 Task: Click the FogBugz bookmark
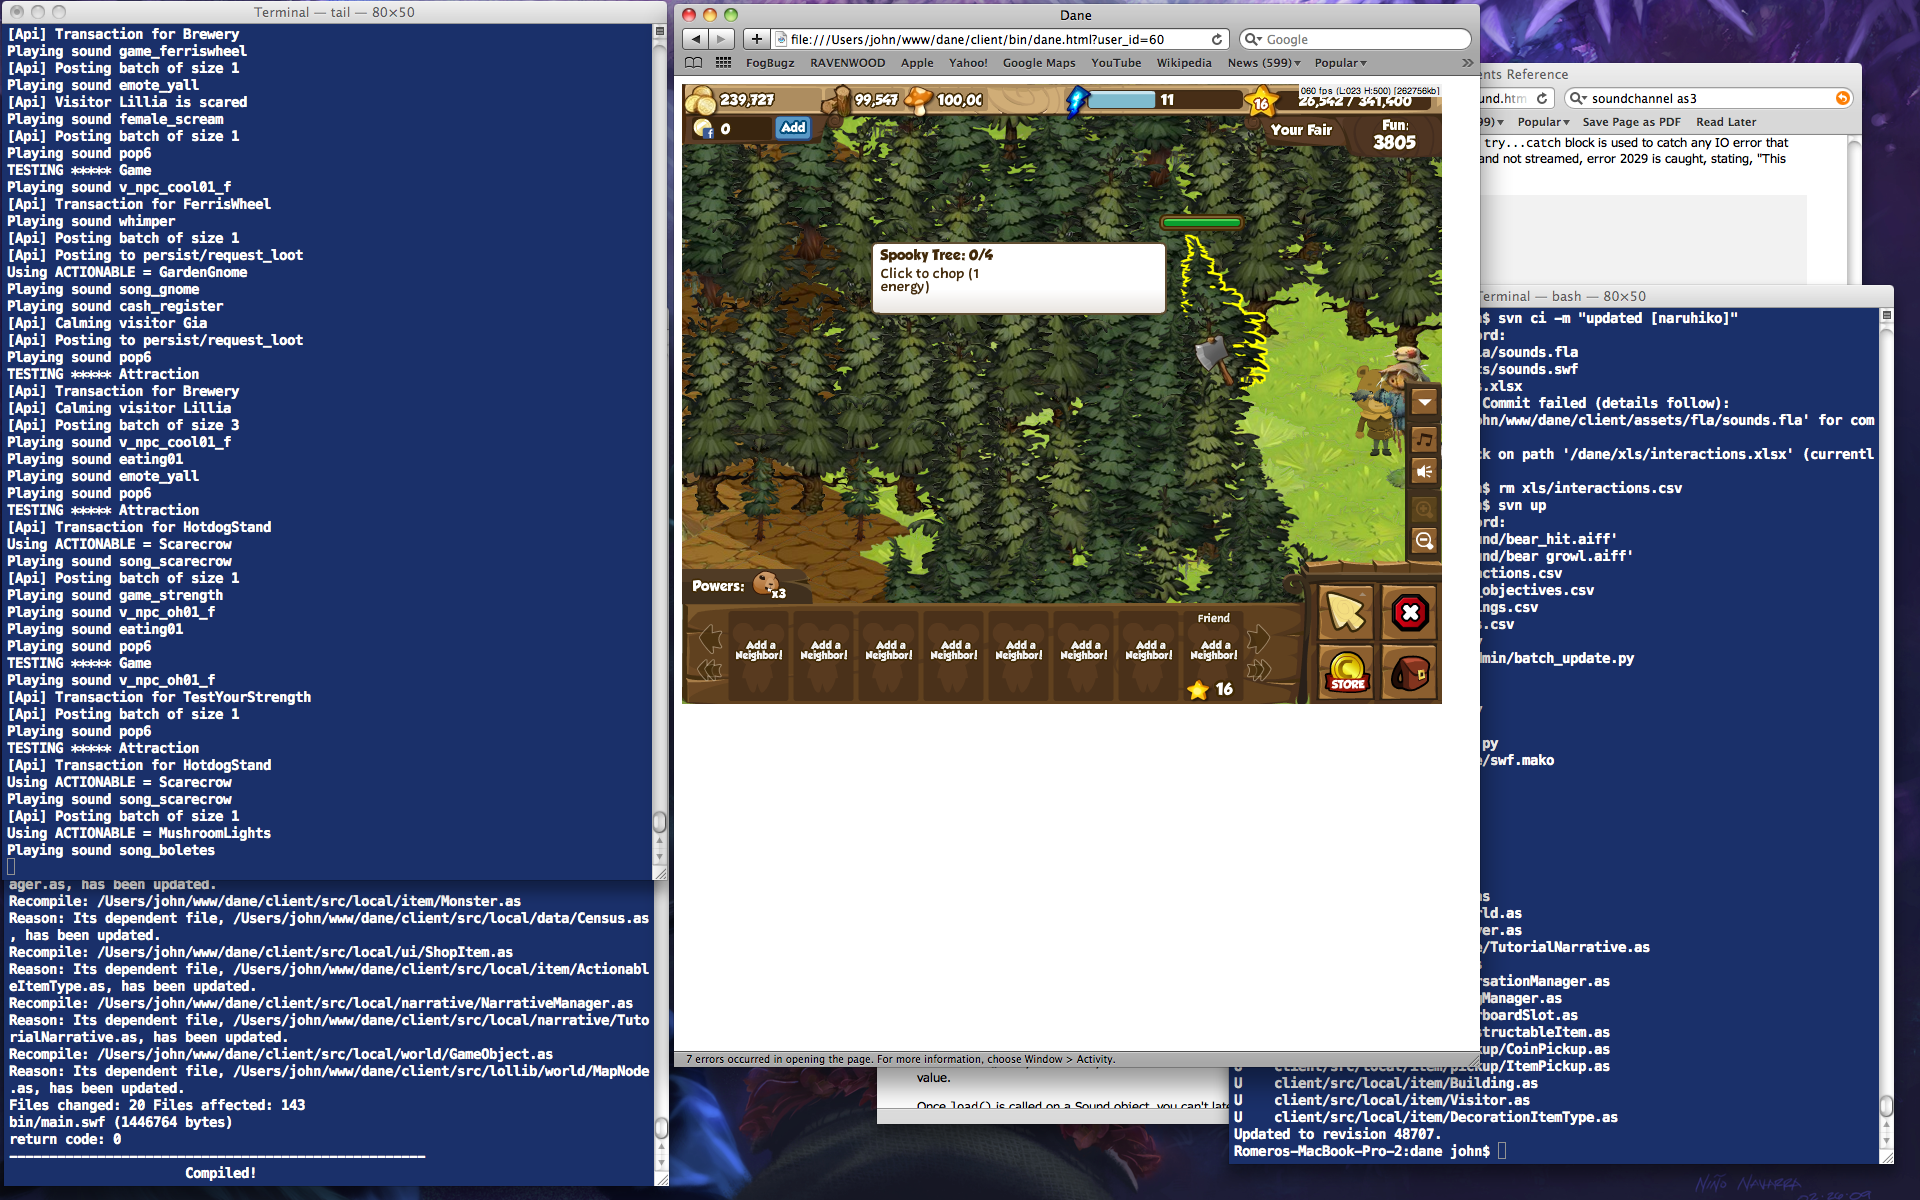click(x=770, y=63)
